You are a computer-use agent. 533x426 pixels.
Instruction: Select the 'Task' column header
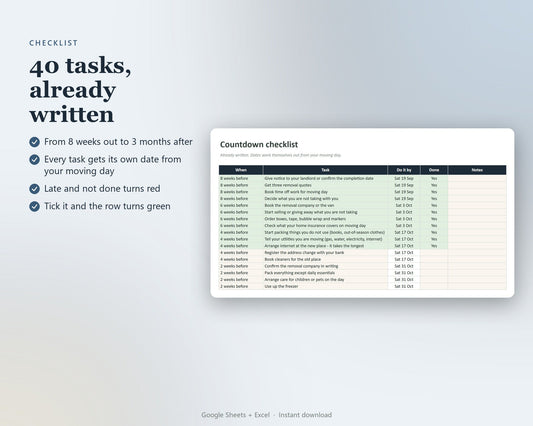pyautogui.click(x=325, y=170)
